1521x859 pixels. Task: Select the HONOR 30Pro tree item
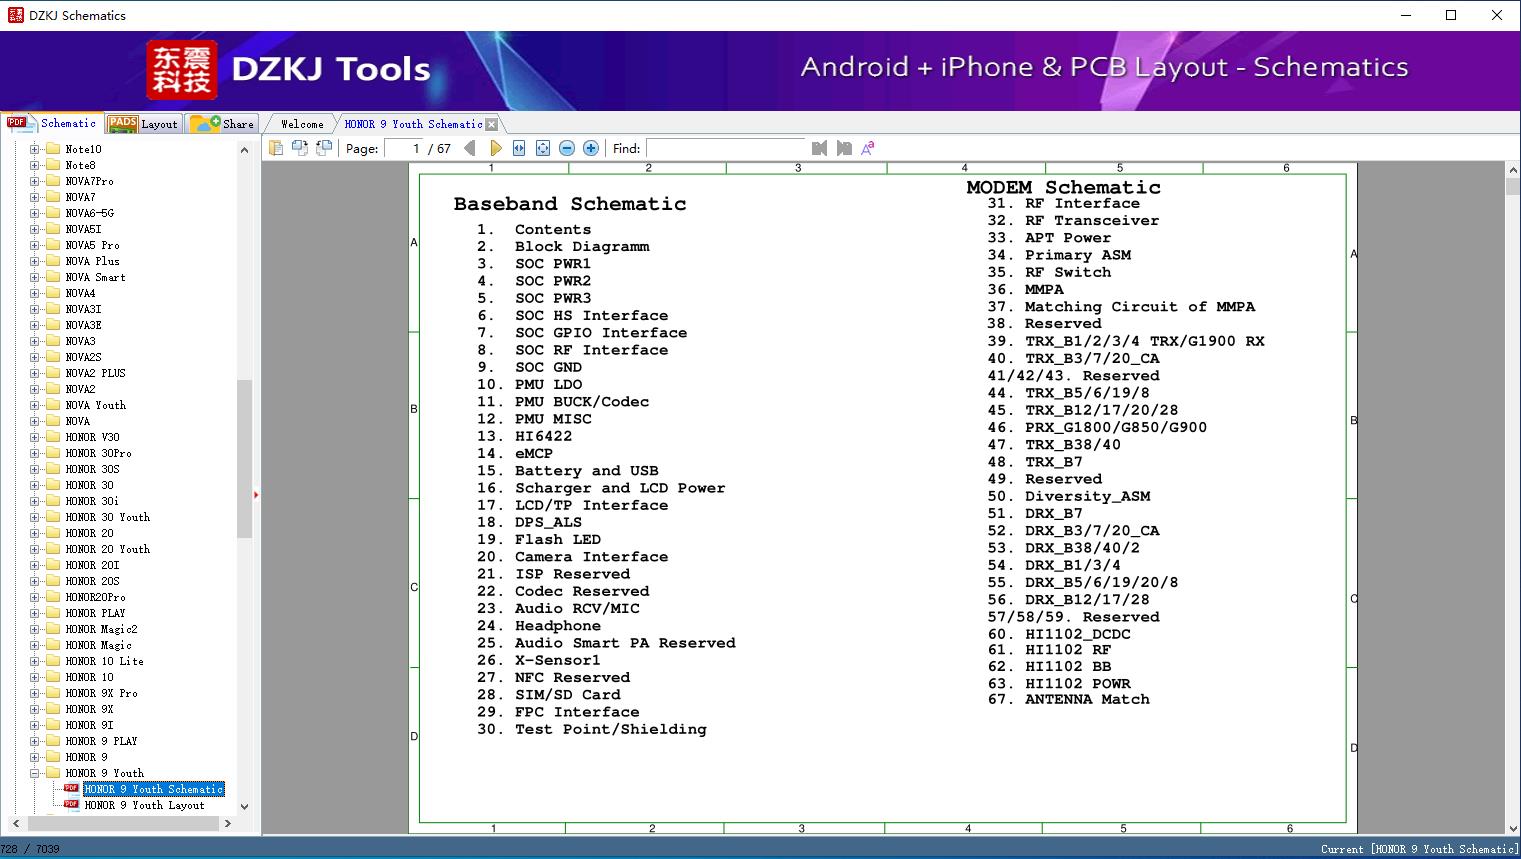pyautogui.click(x=99, y=453)
